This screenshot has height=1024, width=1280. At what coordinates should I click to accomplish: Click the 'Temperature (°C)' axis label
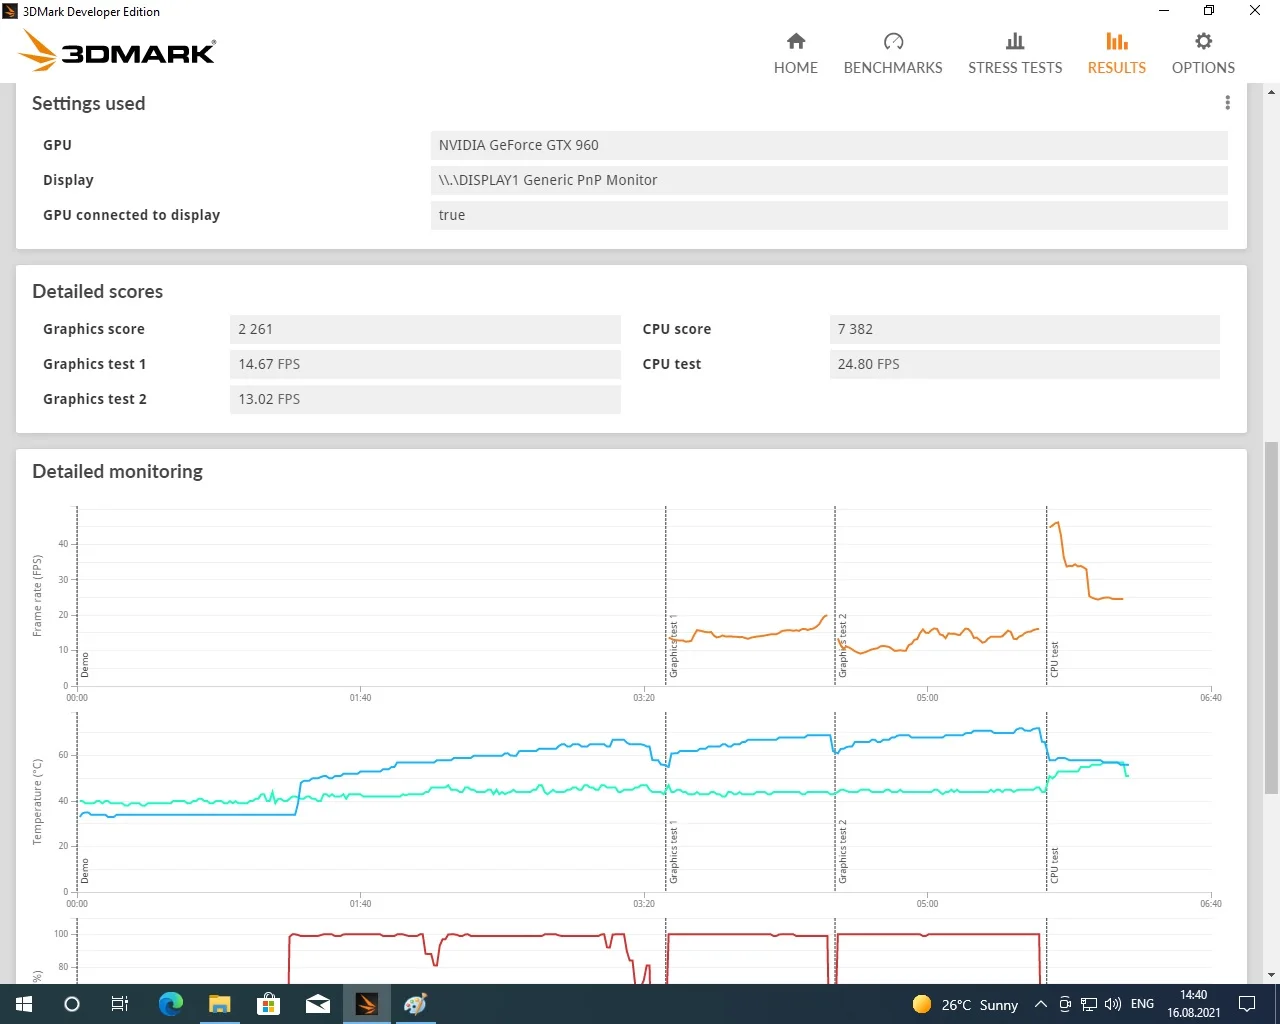tap(38, 802)
